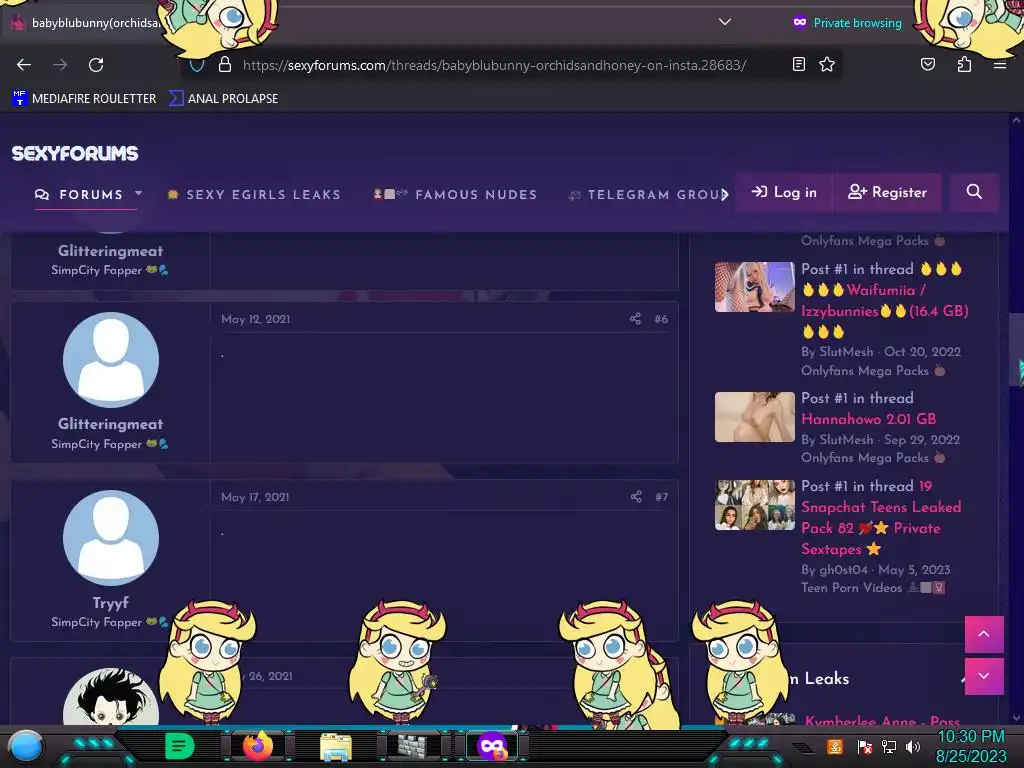The image size is (1024, 768).
Task: Open File Explorer from the taskbar
Action: (x=336, y=747)
